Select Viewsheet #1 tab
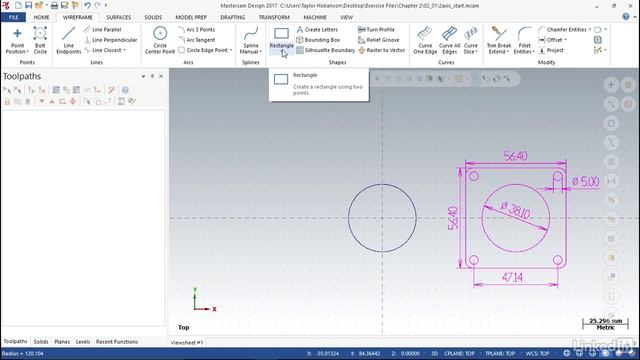 [x=187, y=342]
